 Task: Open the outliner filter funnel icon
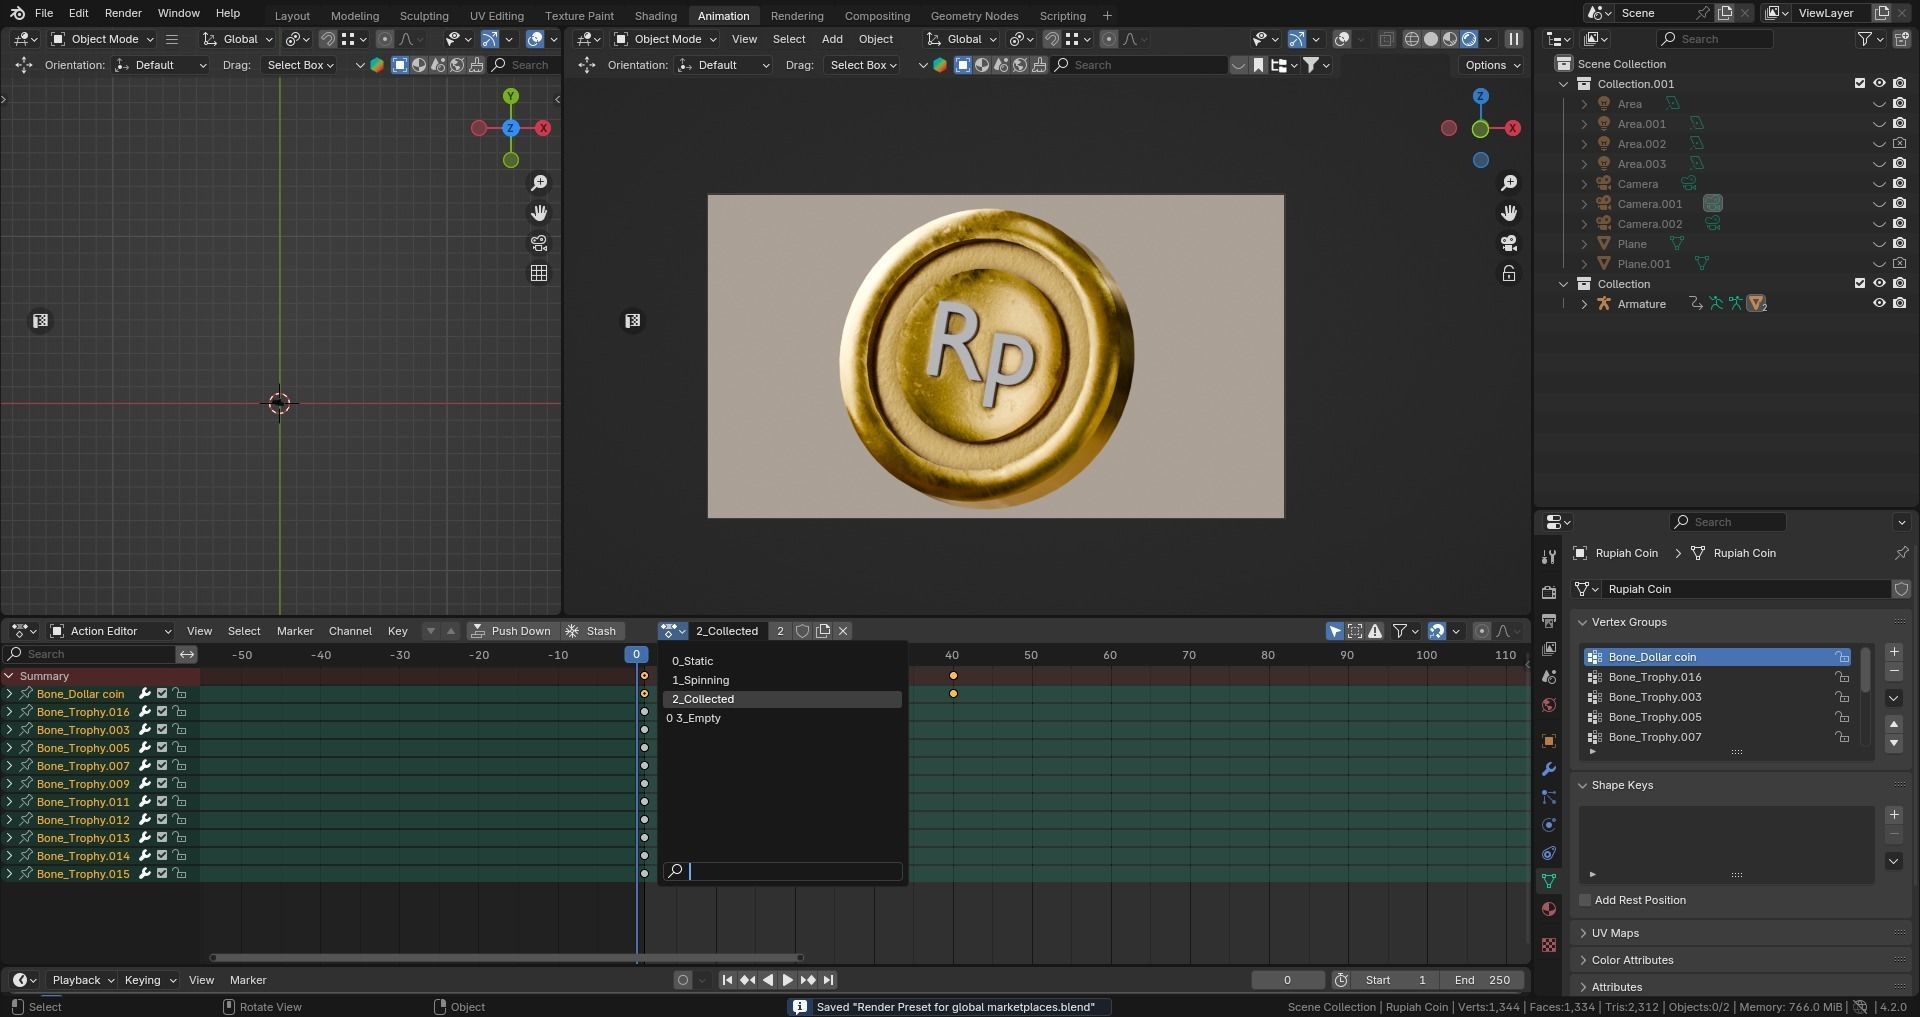1864,39
